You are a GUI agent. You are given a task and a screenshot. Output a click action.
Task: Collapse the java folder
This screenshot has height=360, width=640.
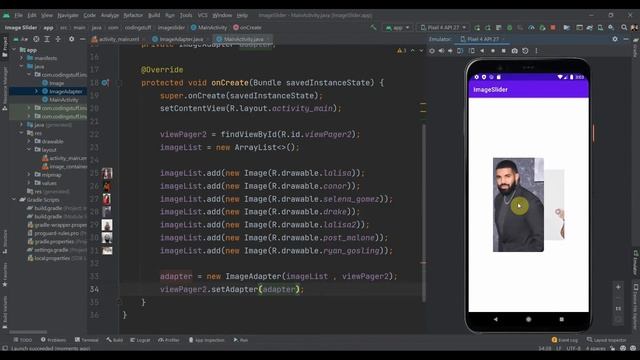pyautogui.click(x=22, y=66)
